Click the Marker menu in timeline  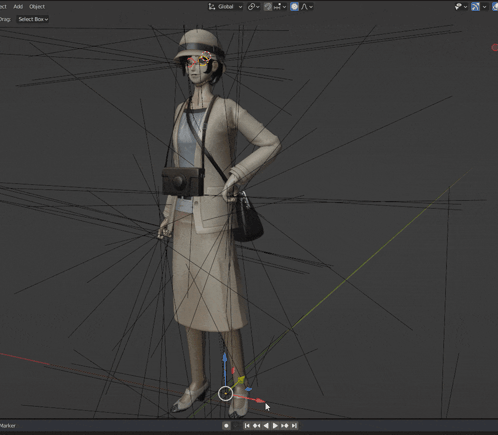click(7, 426)
